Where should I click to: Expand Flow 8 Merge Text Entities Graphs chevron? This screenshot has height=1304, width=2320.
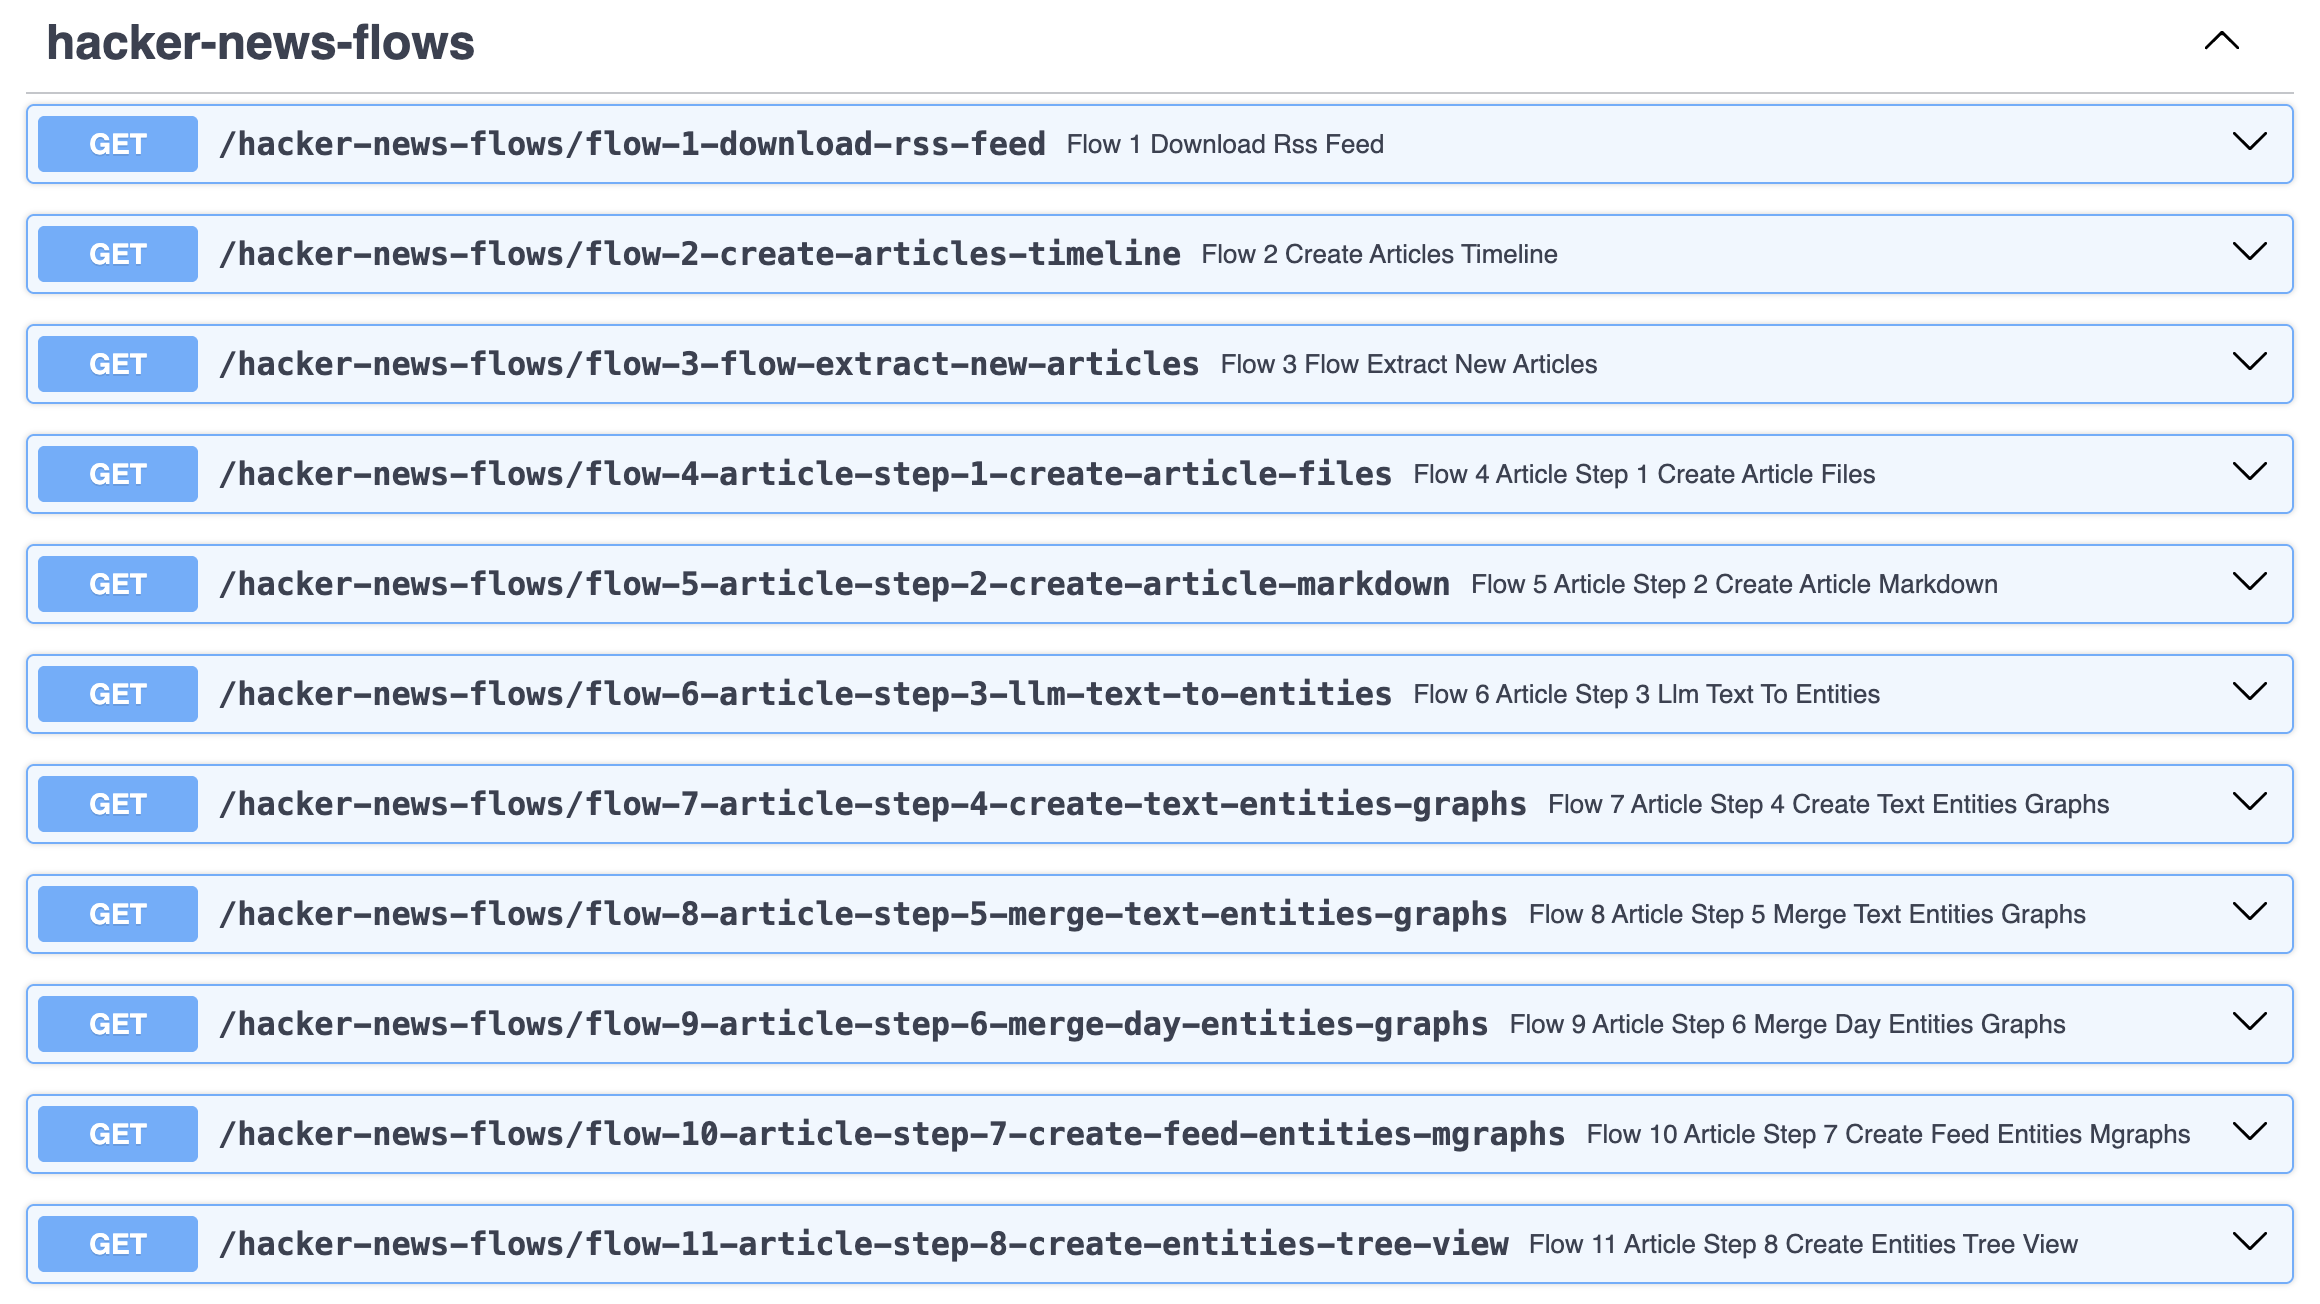(2249, 912)
